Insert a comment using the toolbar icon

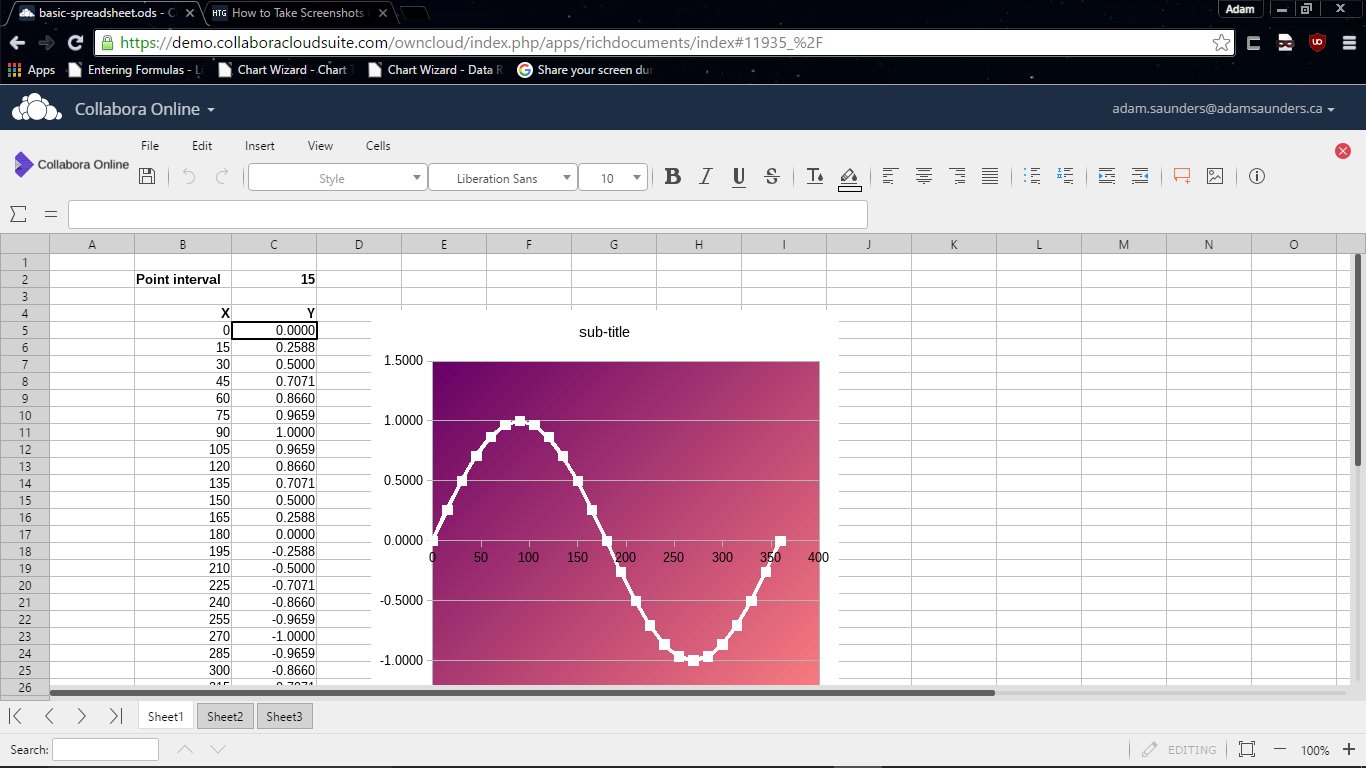pos(1182,177)
